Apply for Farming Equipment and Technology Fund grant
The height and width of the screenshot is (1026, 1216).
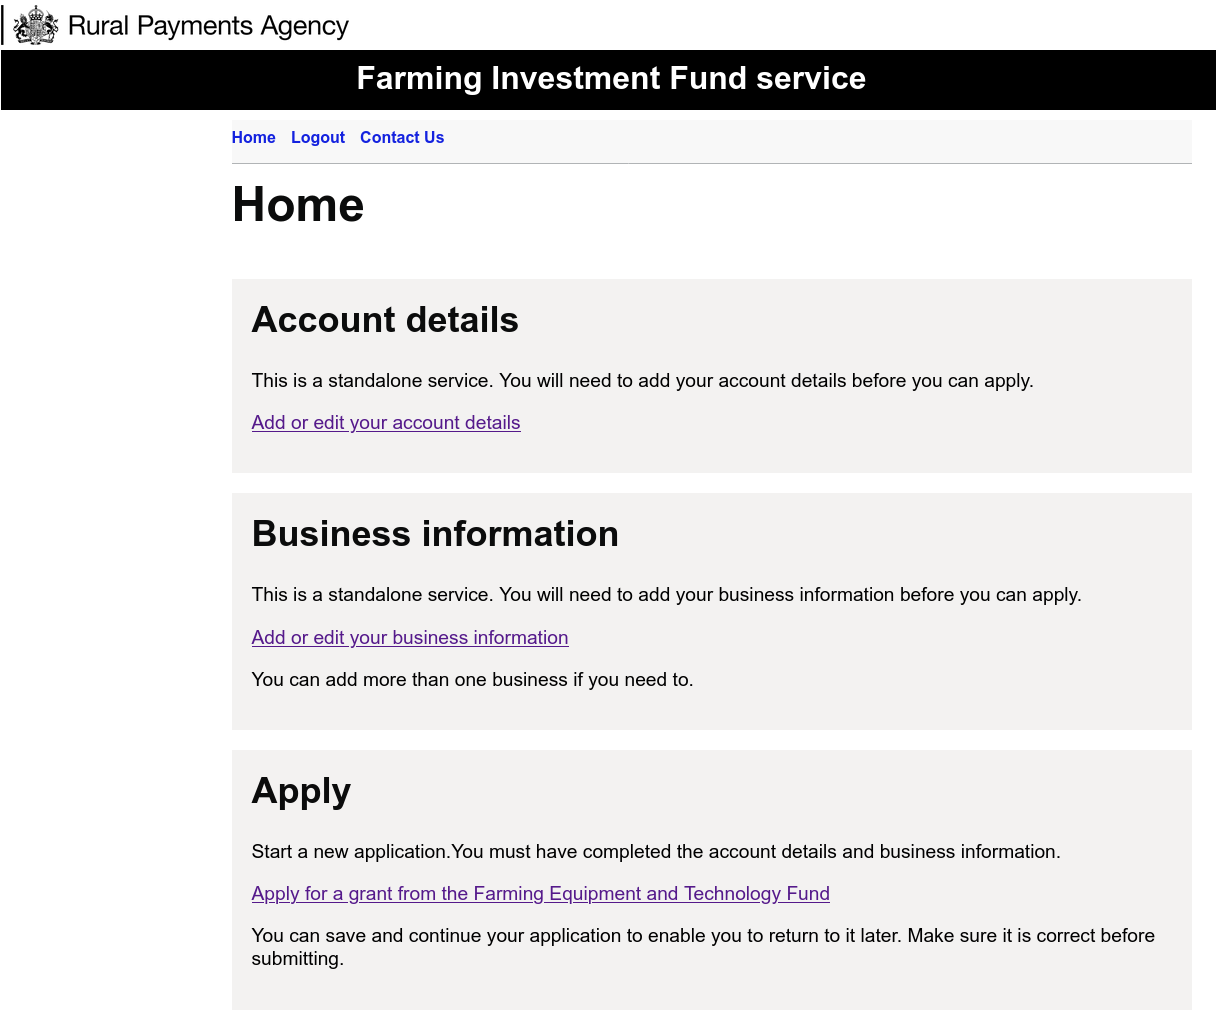tap(541, 894)
